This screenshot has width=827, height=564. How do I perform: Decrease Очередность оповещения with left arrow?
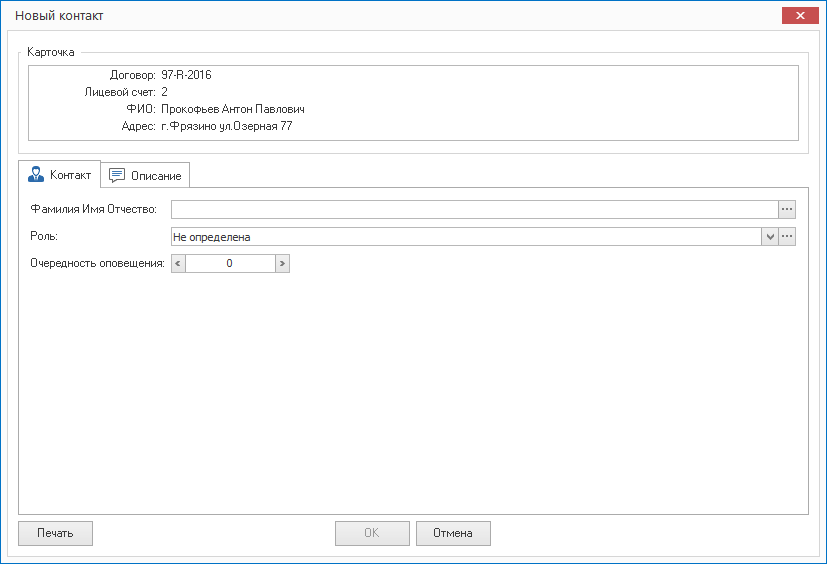tap(178, 263)
